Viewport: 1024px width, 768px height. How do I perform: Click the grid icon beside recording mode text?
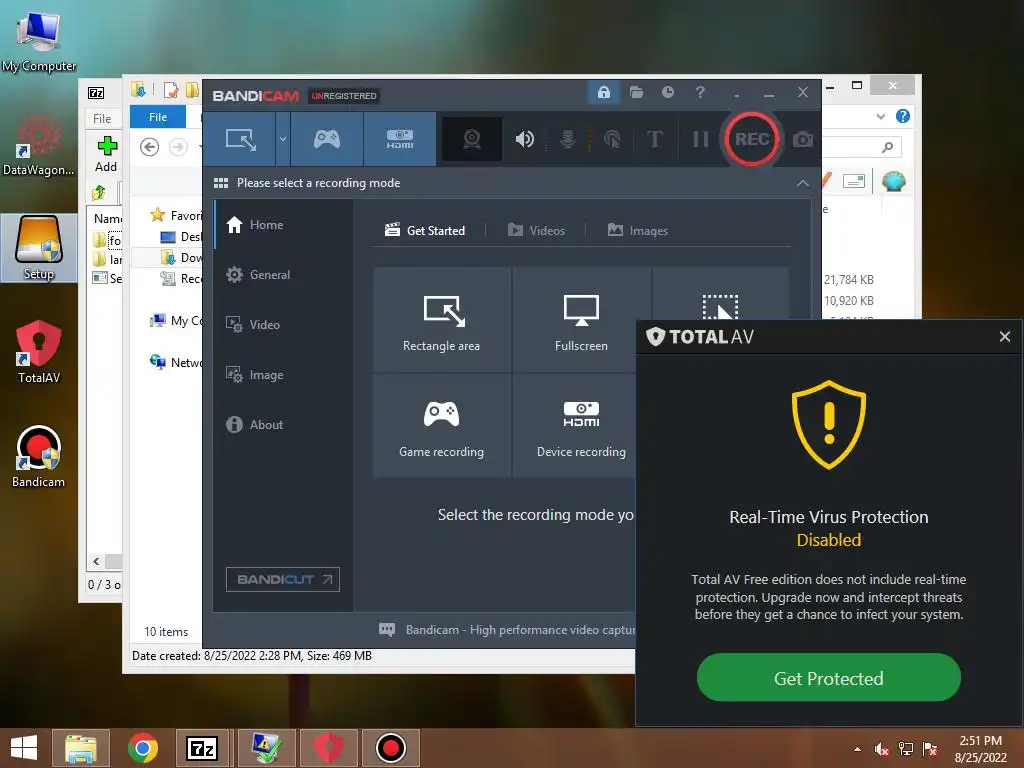point(221,183)
